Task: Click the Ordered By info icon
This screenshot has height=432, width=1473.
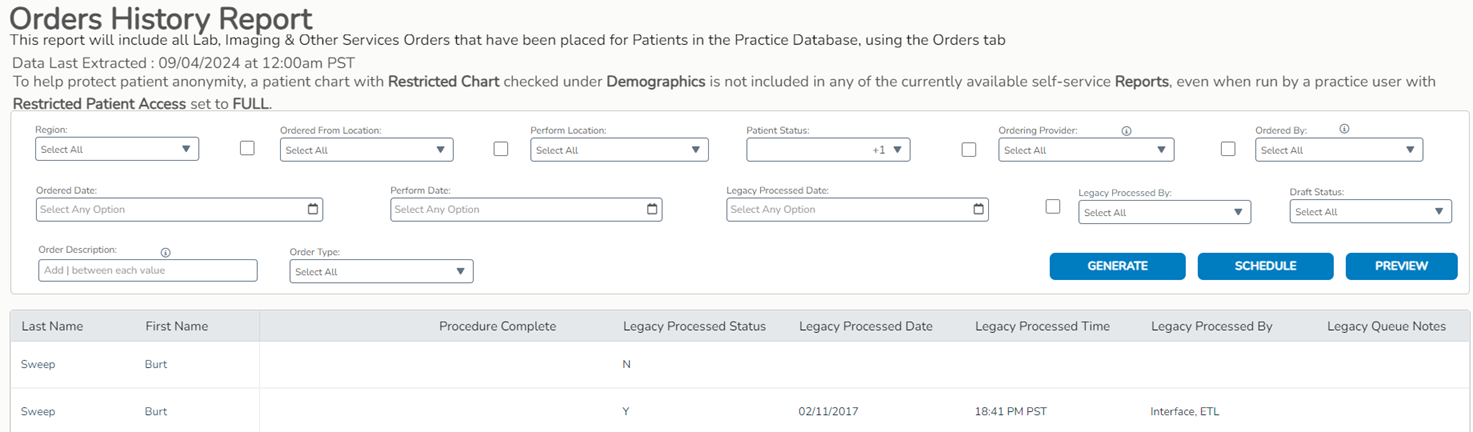Action: 1344,129
